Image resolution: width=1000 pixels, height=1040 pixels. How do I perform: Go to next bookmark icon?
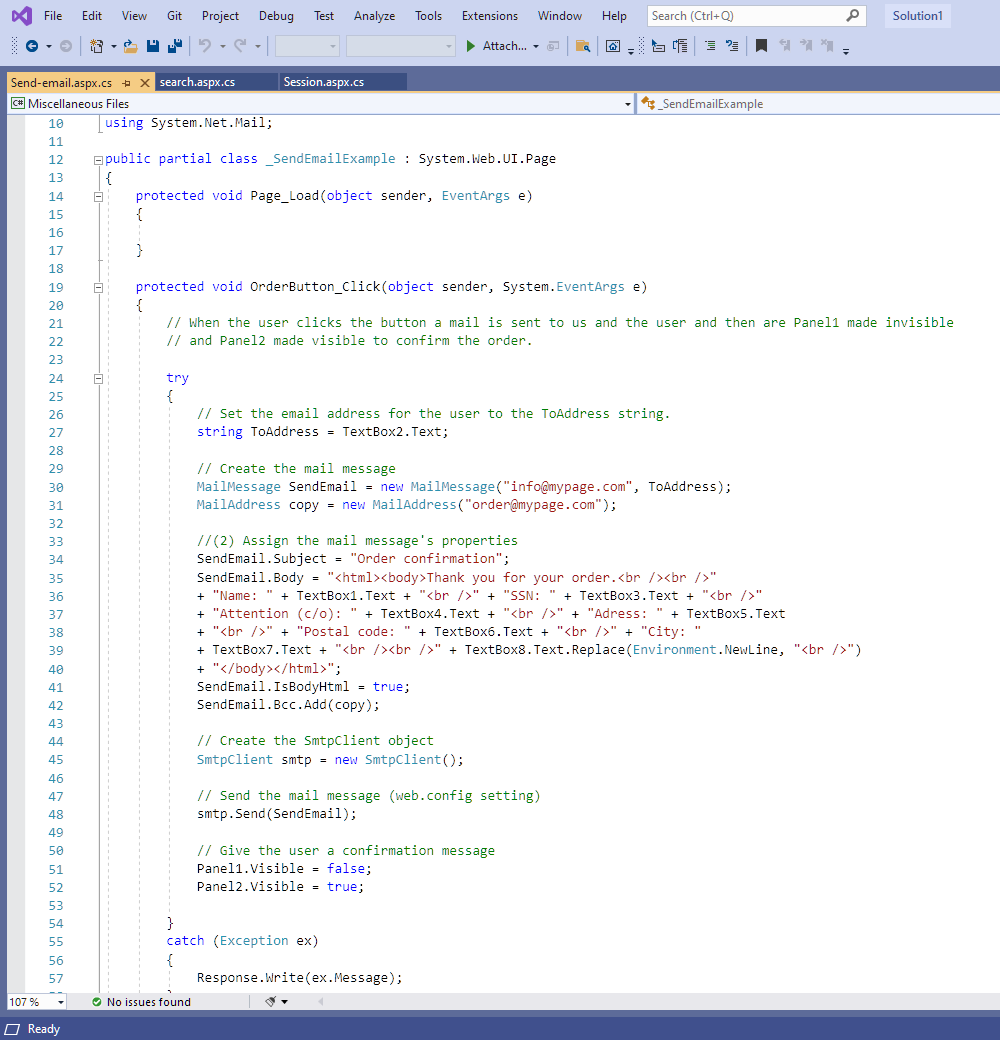(x=806, y=46)
